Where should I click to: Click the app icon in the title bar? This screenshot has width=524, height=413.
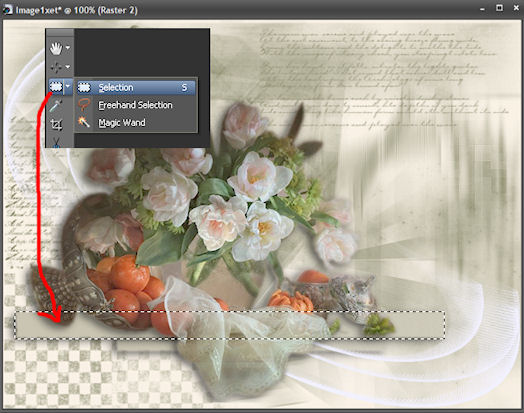click(x=7, y=10)
